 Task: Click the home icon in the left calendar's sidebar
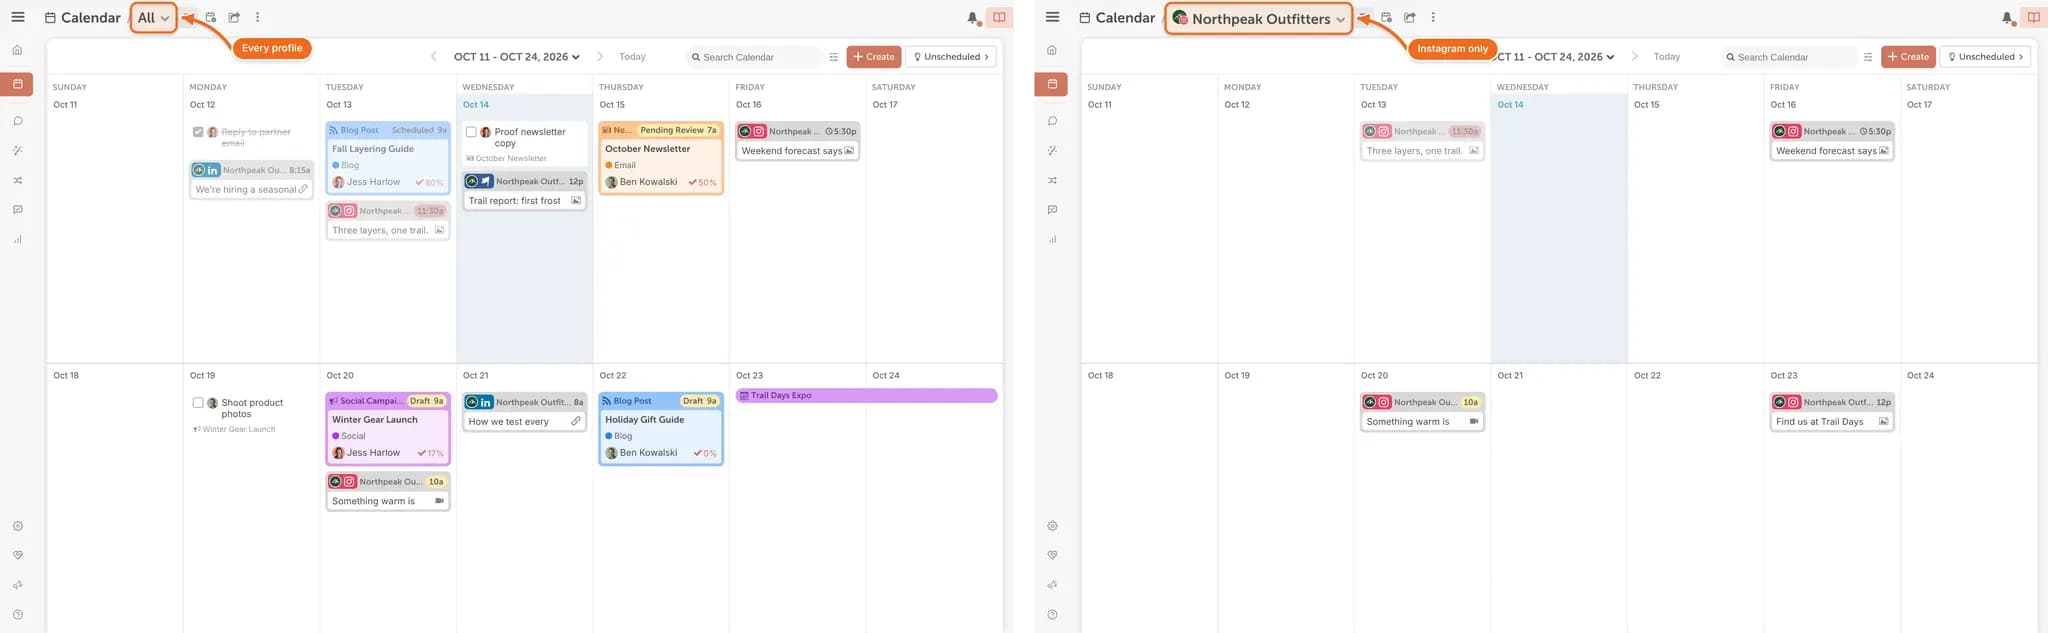point(17,50)
